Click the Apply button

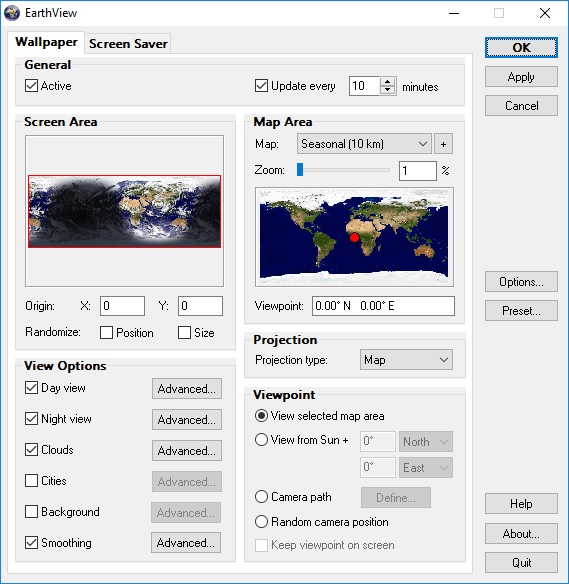point(521,77)
